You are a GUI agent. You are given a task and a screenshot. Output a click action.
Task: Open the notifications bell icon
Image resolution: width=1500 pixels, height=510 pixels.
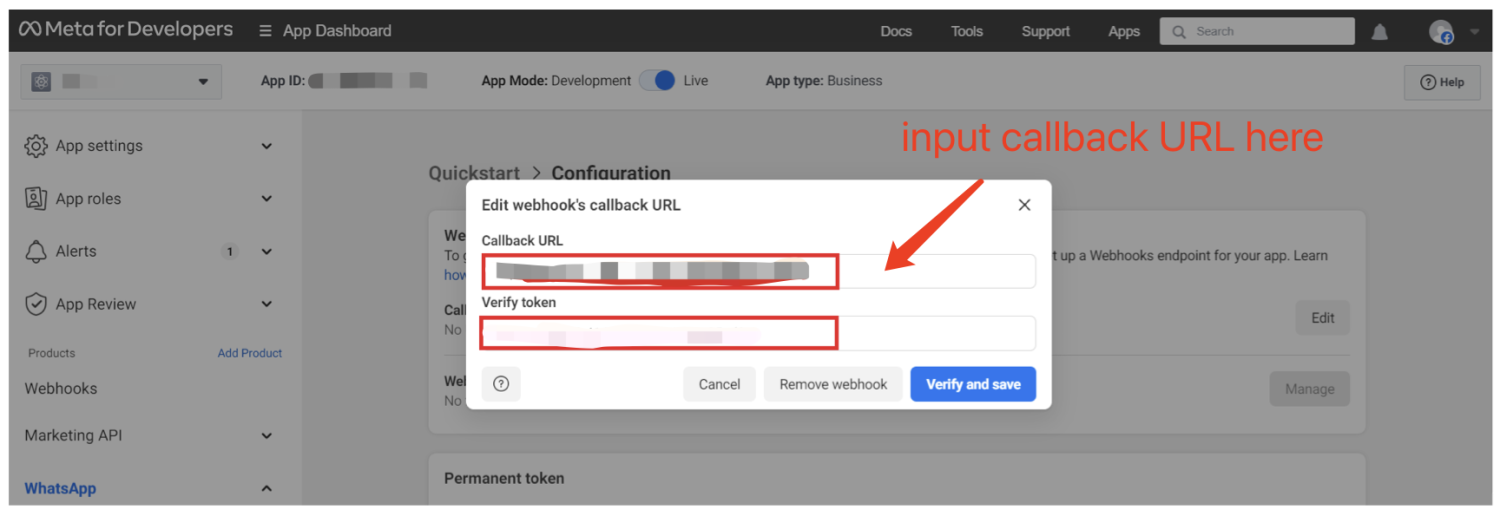click(1380, 32)
